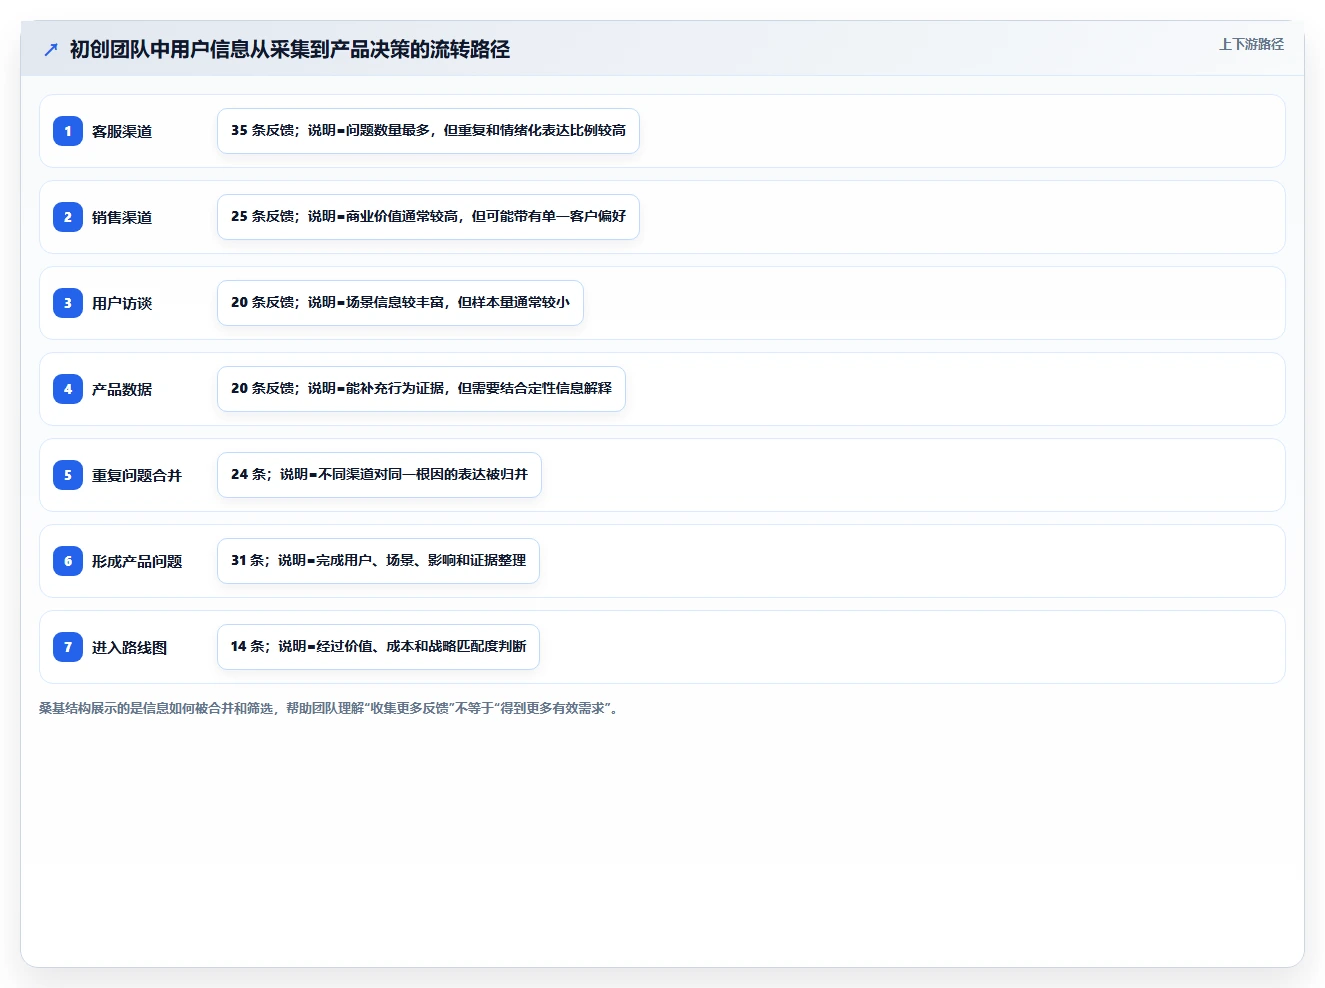
Task: Open the 35 条反馈 description box
Action: 428,131
